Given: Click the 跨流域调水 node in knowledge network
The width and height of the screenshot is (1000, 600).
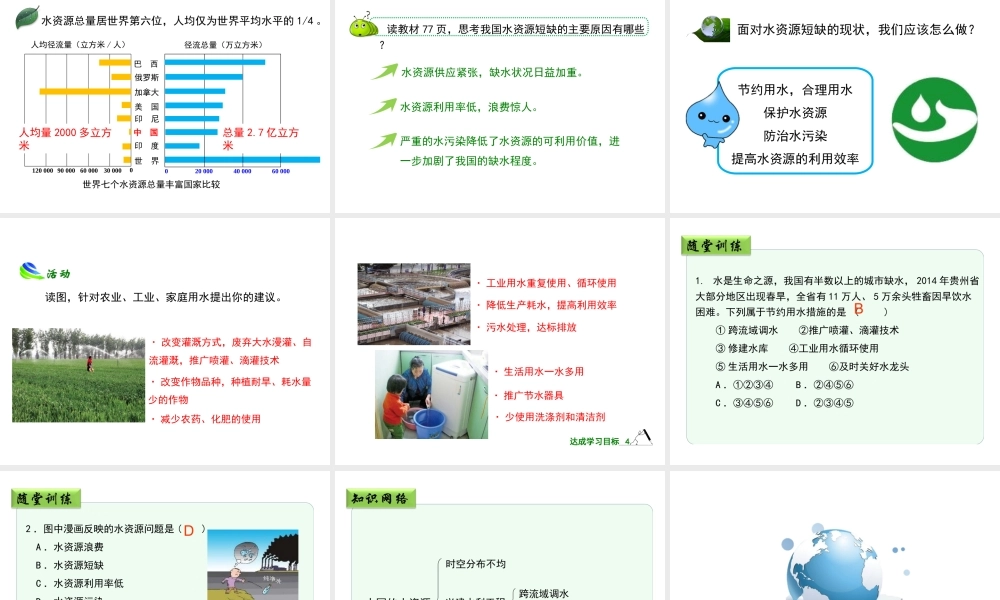Looking at the screenshot, I should [x=543, y=594].
